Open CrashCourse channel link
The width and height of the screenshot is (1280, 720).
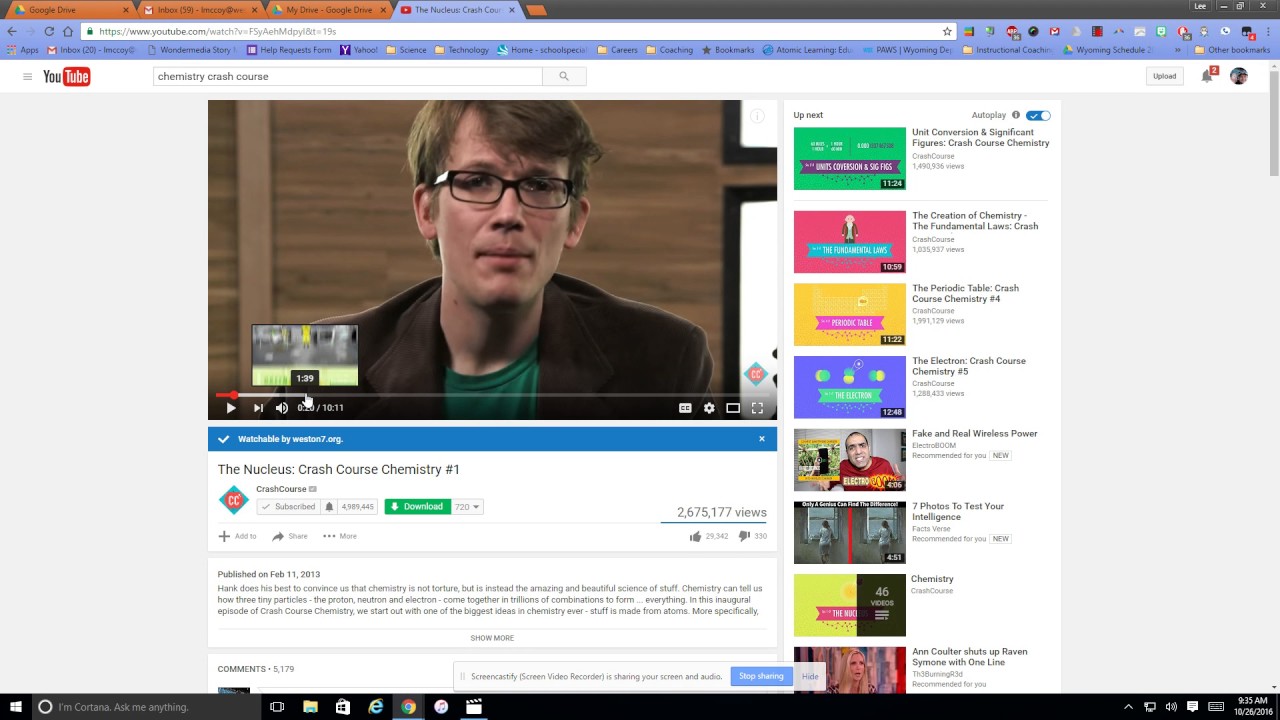(281, 489)
